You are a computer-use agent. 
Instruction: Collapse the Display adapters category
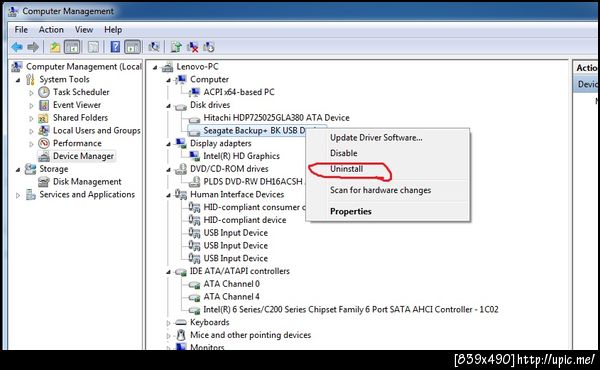pyautogui.click(x=168, y=144)
